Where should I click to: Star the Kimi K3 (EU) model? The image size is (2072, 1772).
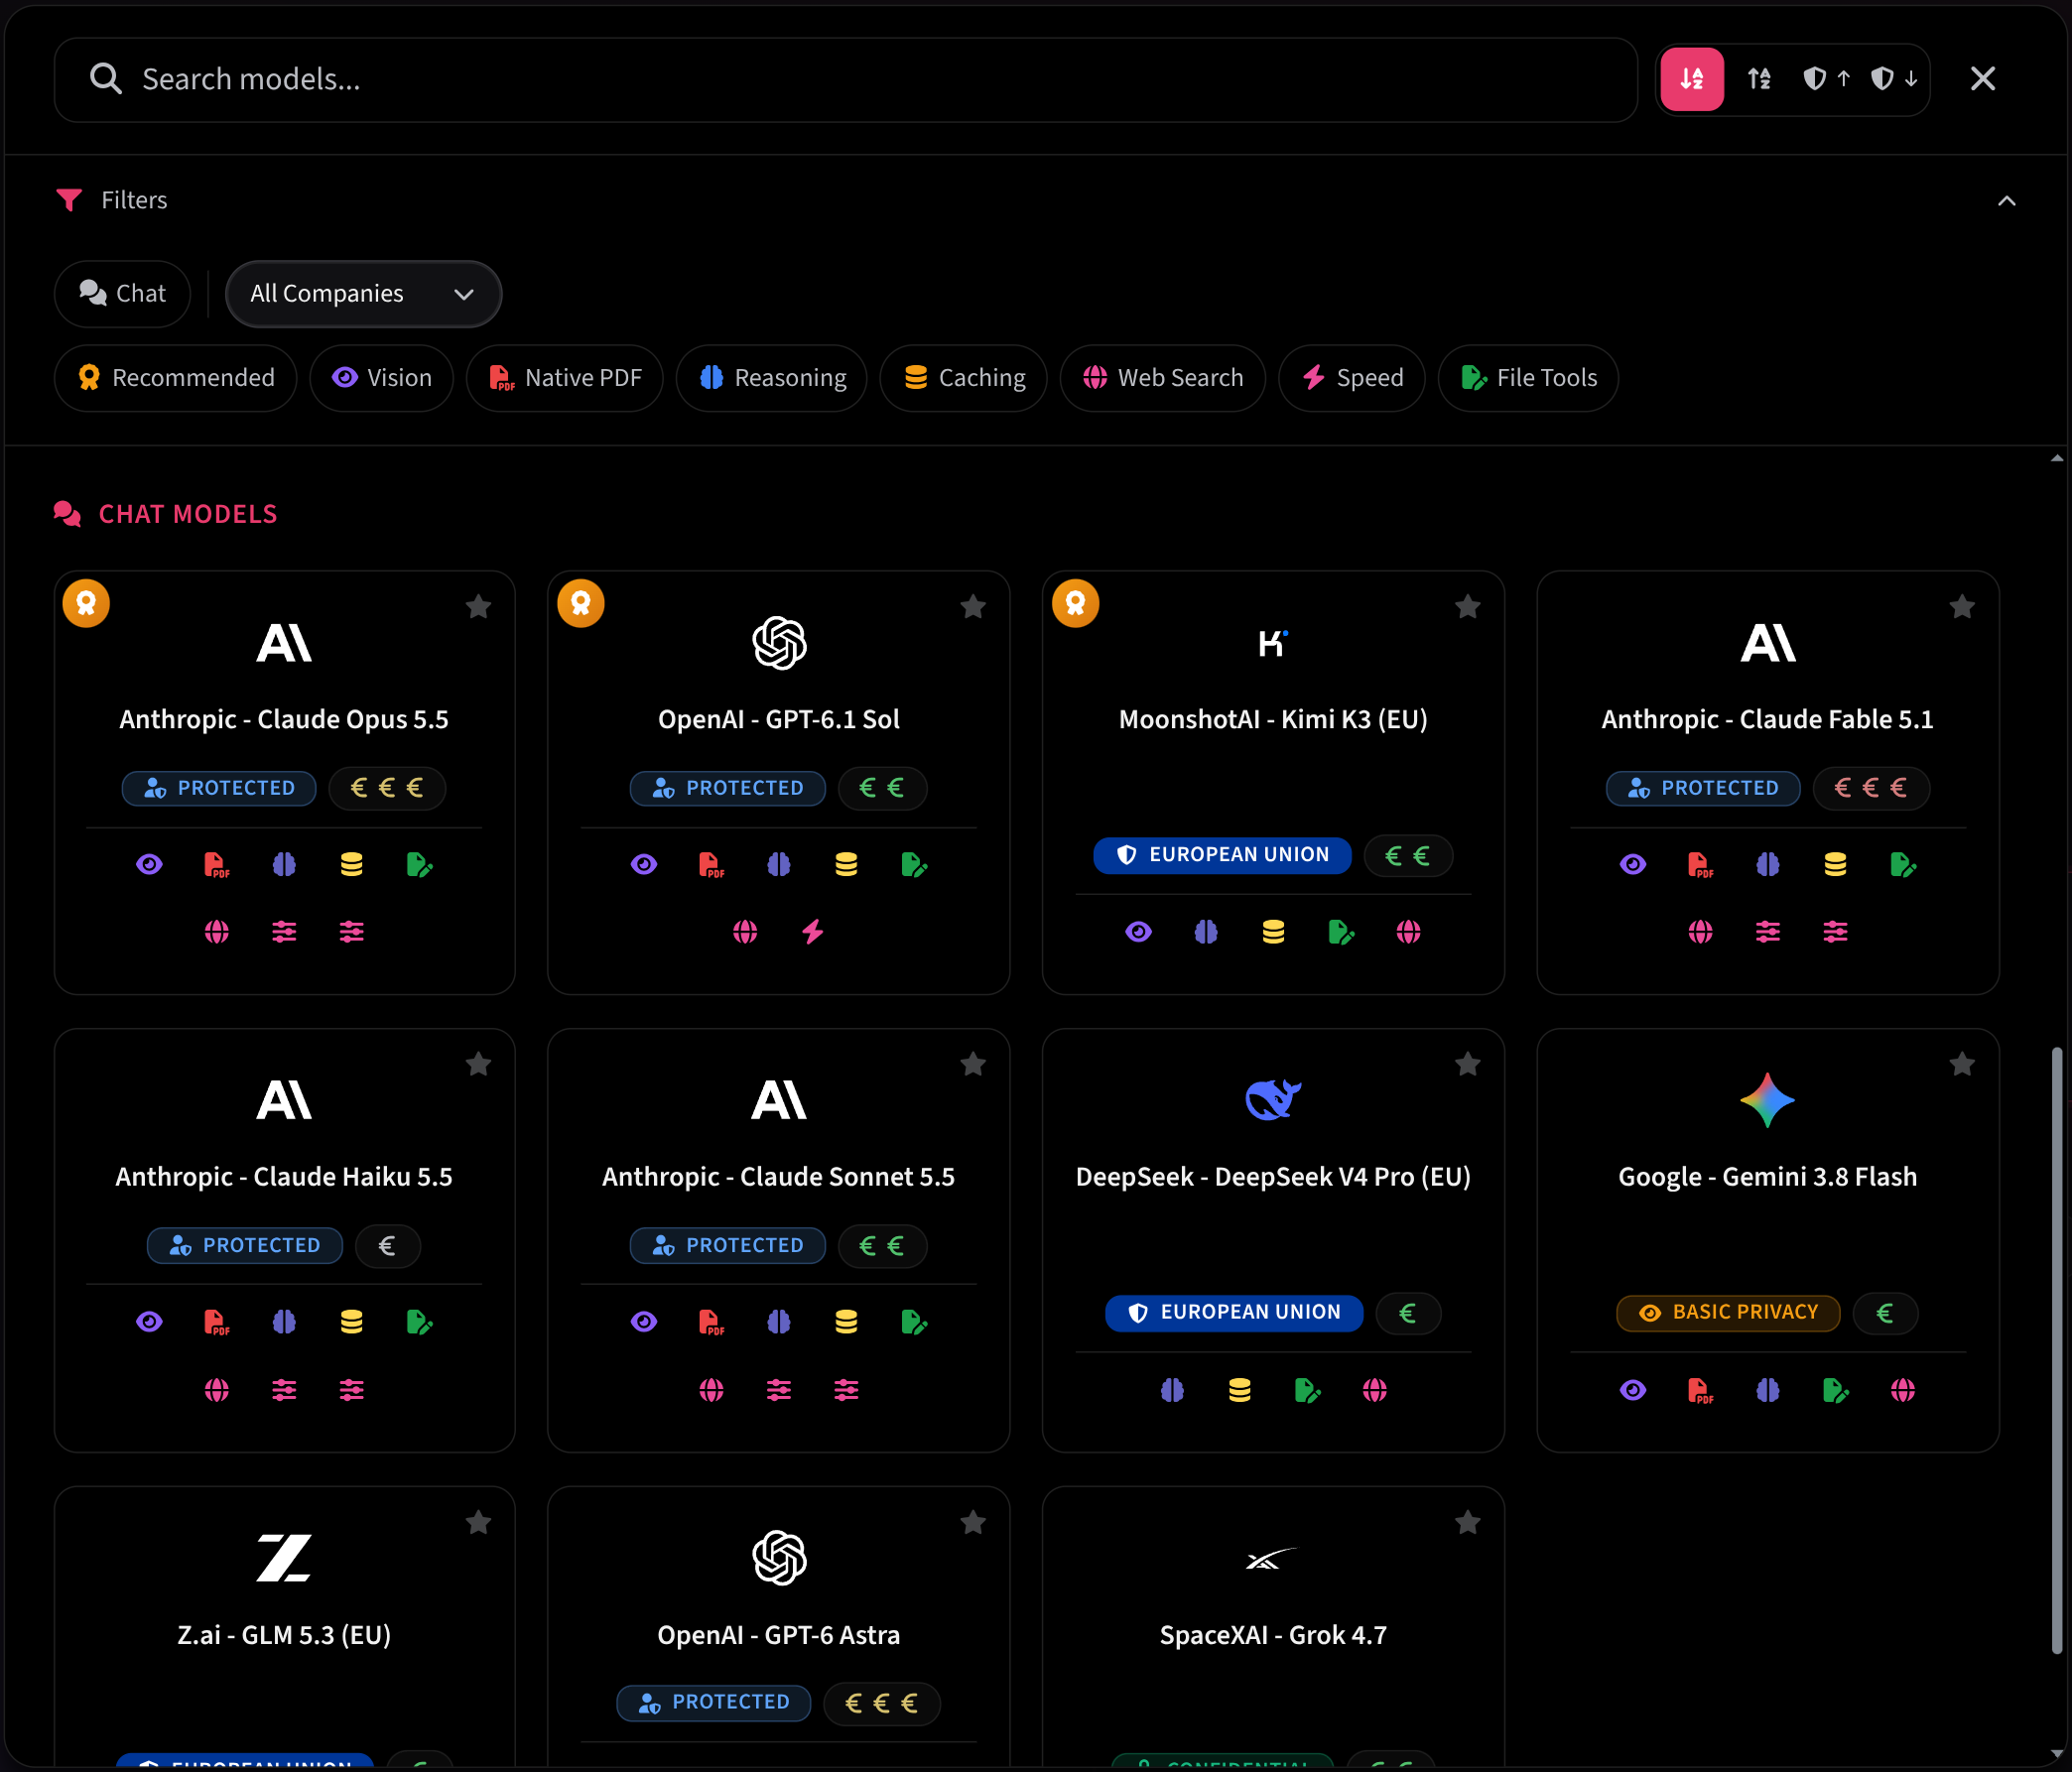pyautogui.click(x=1467, y=606)
